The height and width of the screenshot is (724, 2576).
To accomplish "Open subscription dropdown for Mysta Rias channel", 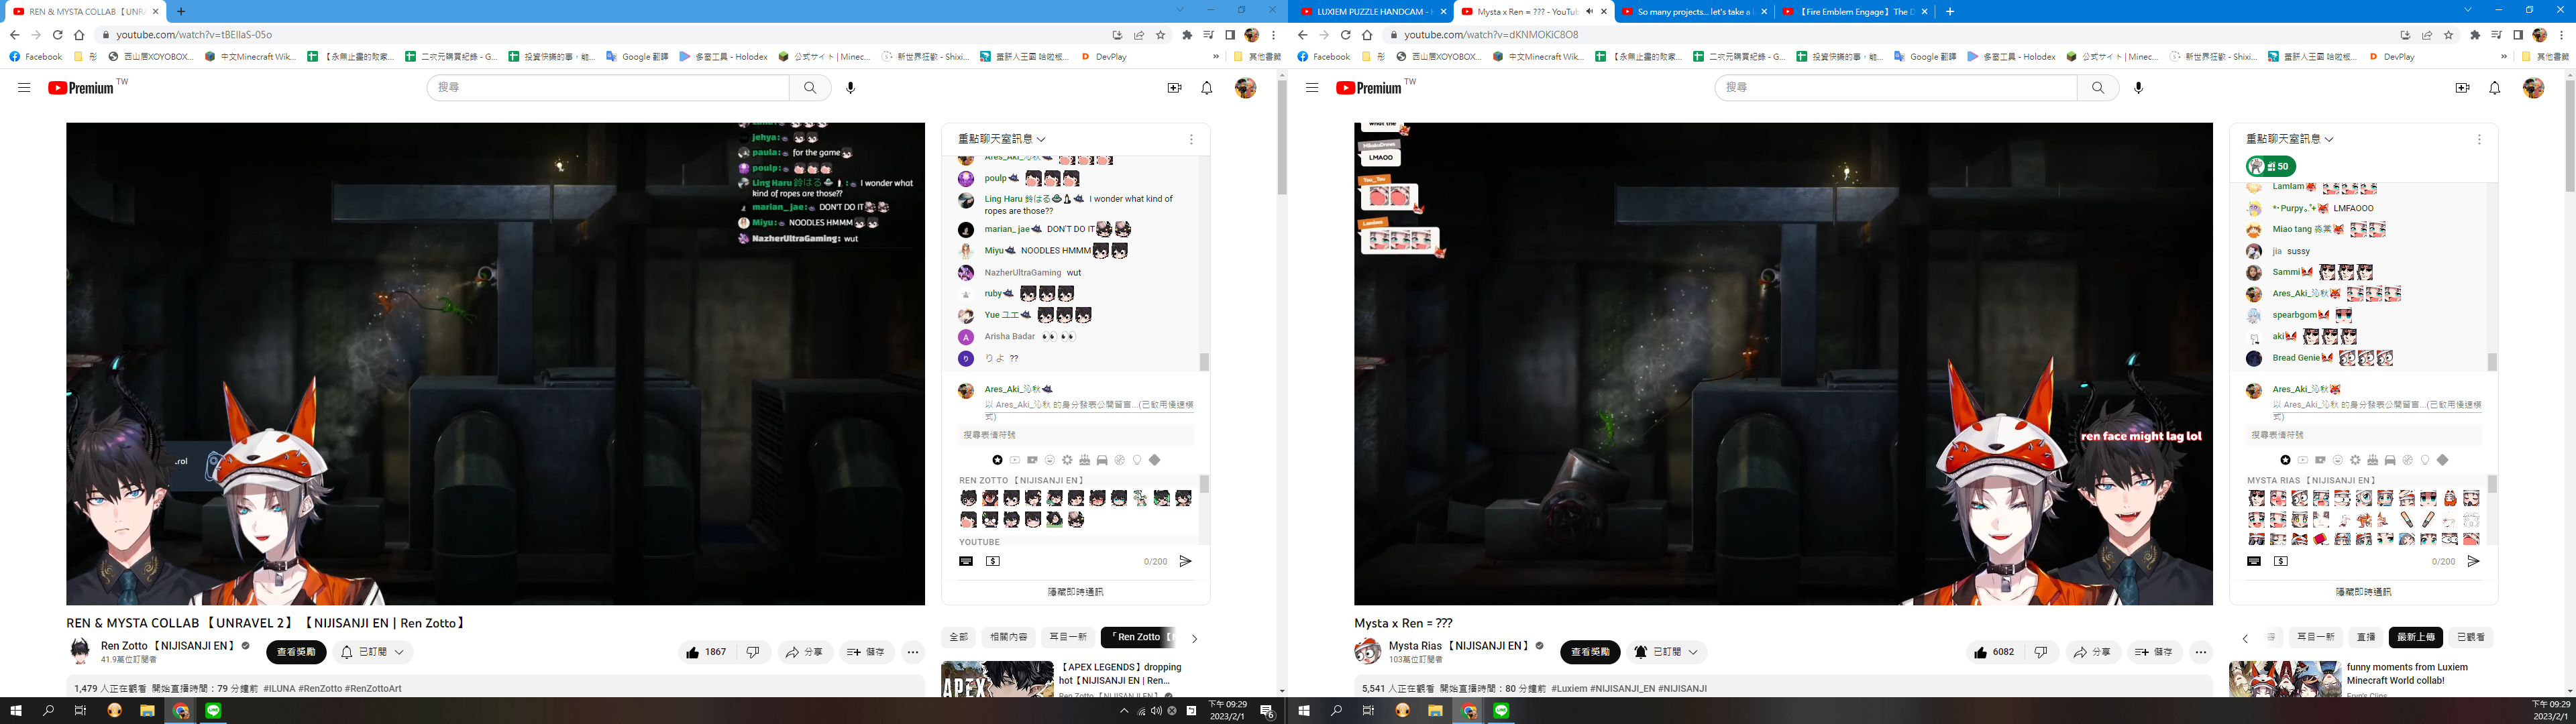I will coord(1666,652).
